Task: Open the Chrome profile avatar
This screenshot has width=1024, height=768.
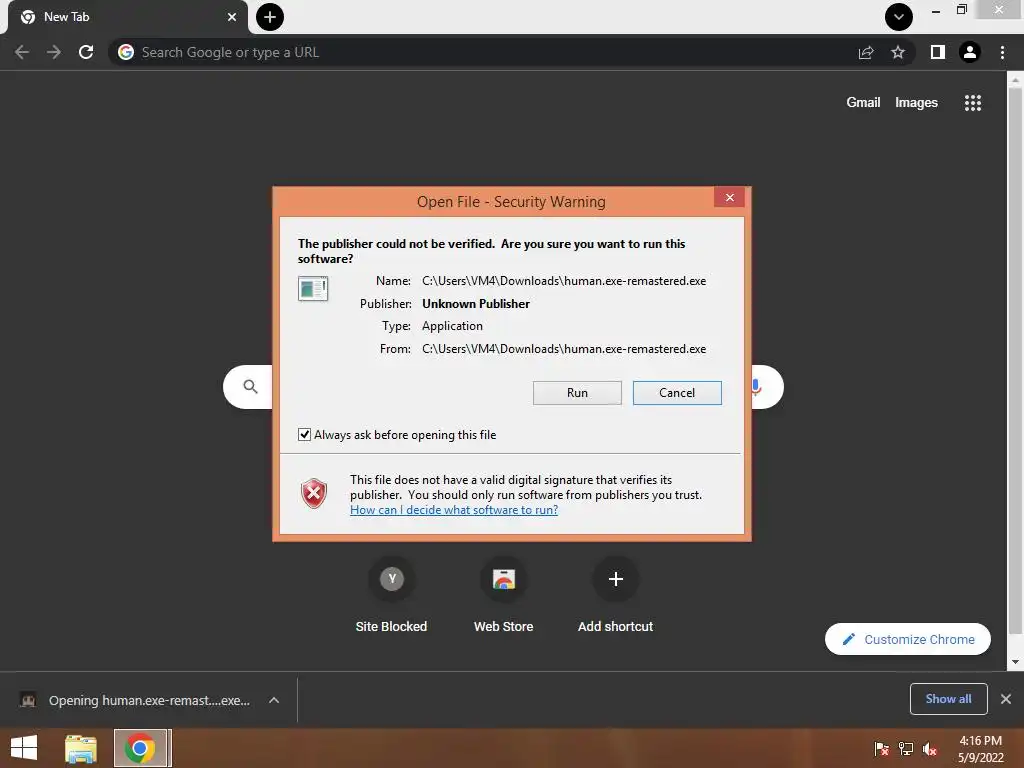Action: [x=970, y=52]
